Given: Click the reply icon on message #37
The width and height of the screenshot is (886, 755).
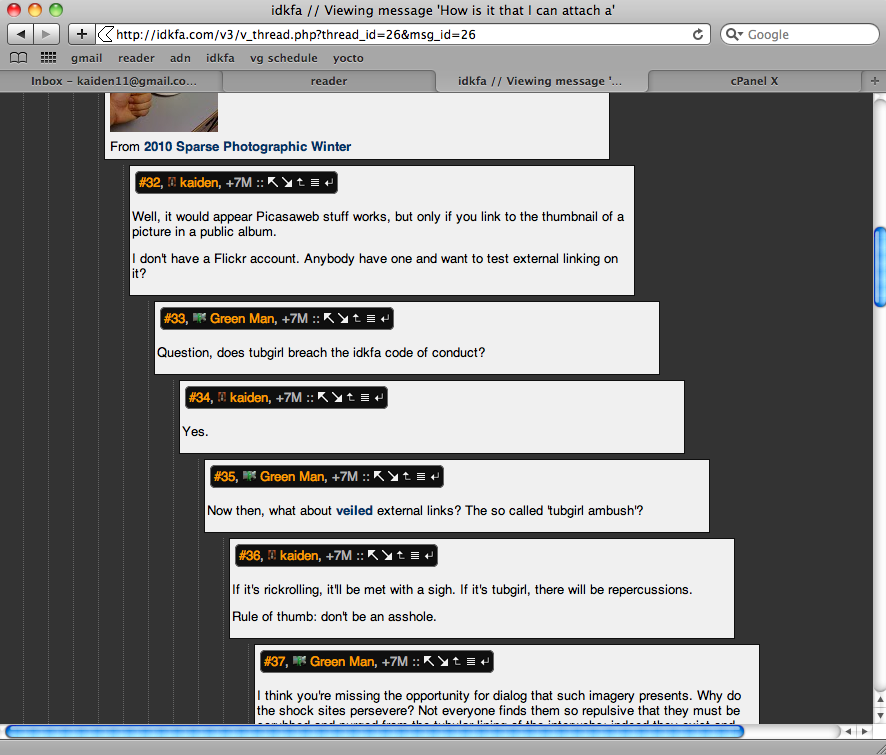Looking at the screenshot, I should click(x=485, y=662).
